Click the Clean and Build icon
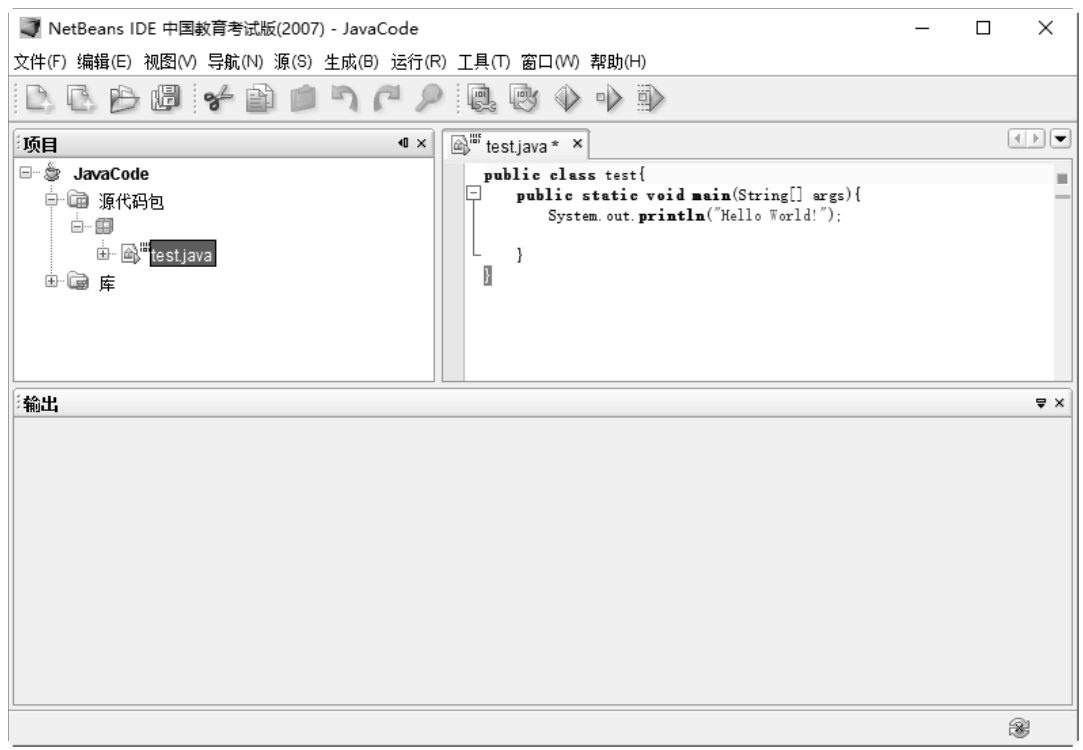Viewport: 1083px width, 750px height. pyautogui.click(x=524, y=99)
